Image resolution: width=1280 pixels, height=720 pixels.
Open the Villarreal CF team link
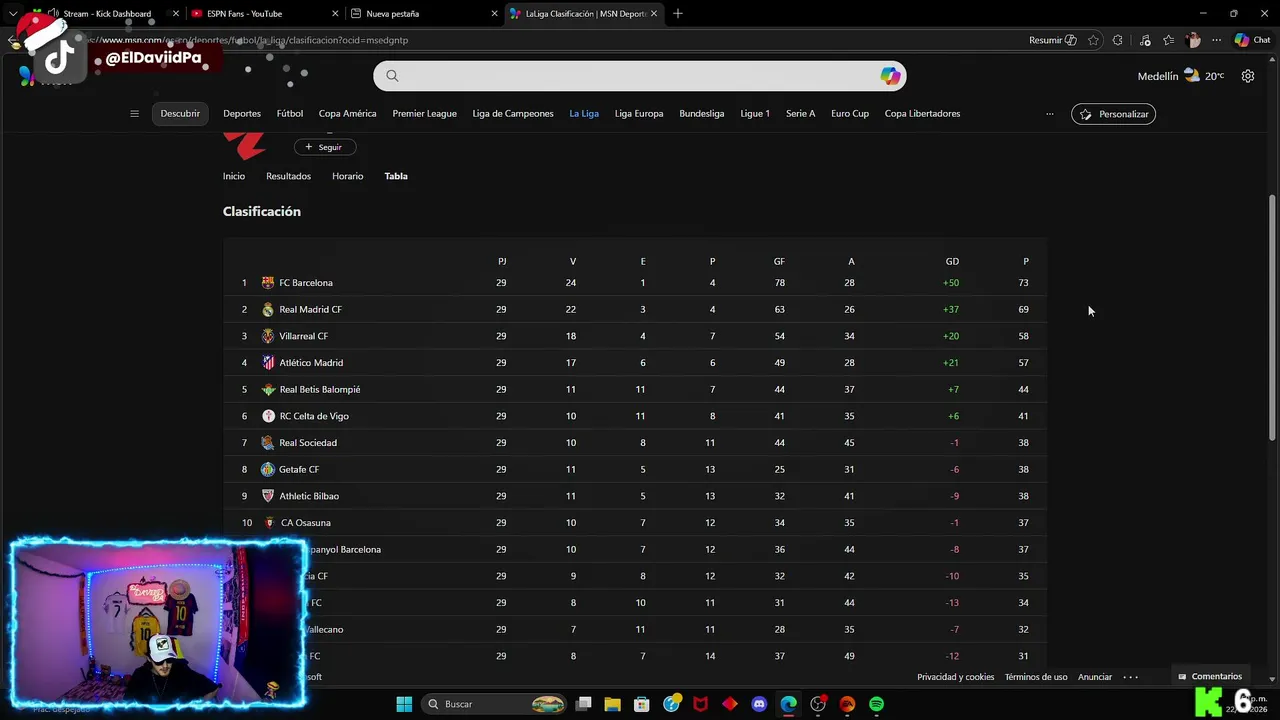303,336
